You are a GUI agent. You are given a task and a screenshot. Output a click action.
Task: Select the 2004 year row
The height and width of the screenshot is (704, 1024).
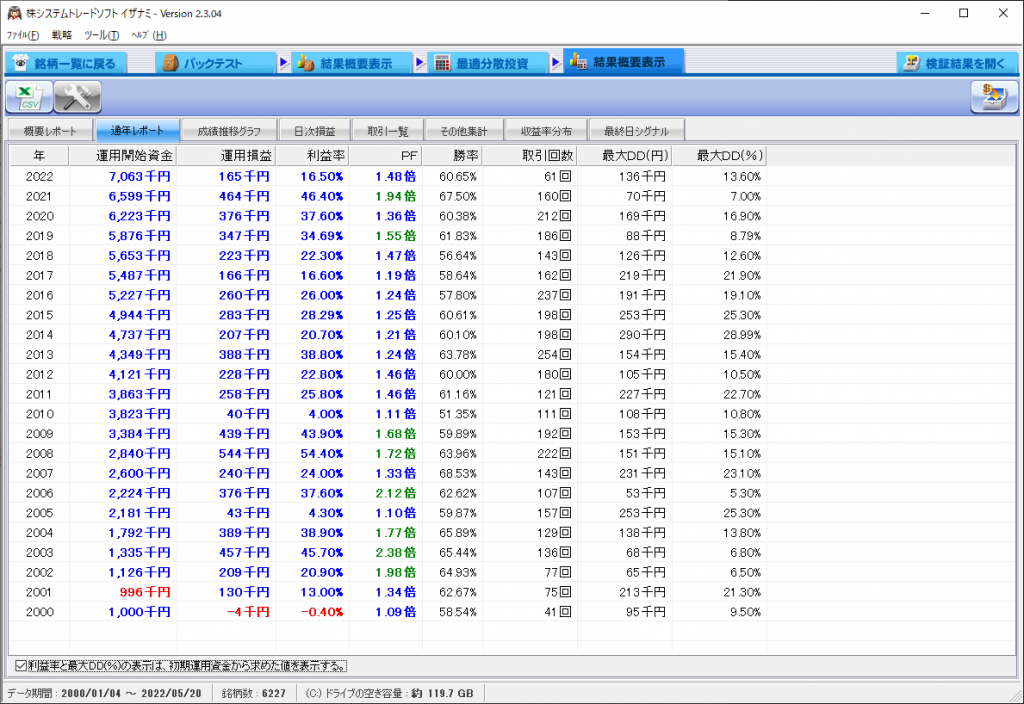(x=388, y=533)
